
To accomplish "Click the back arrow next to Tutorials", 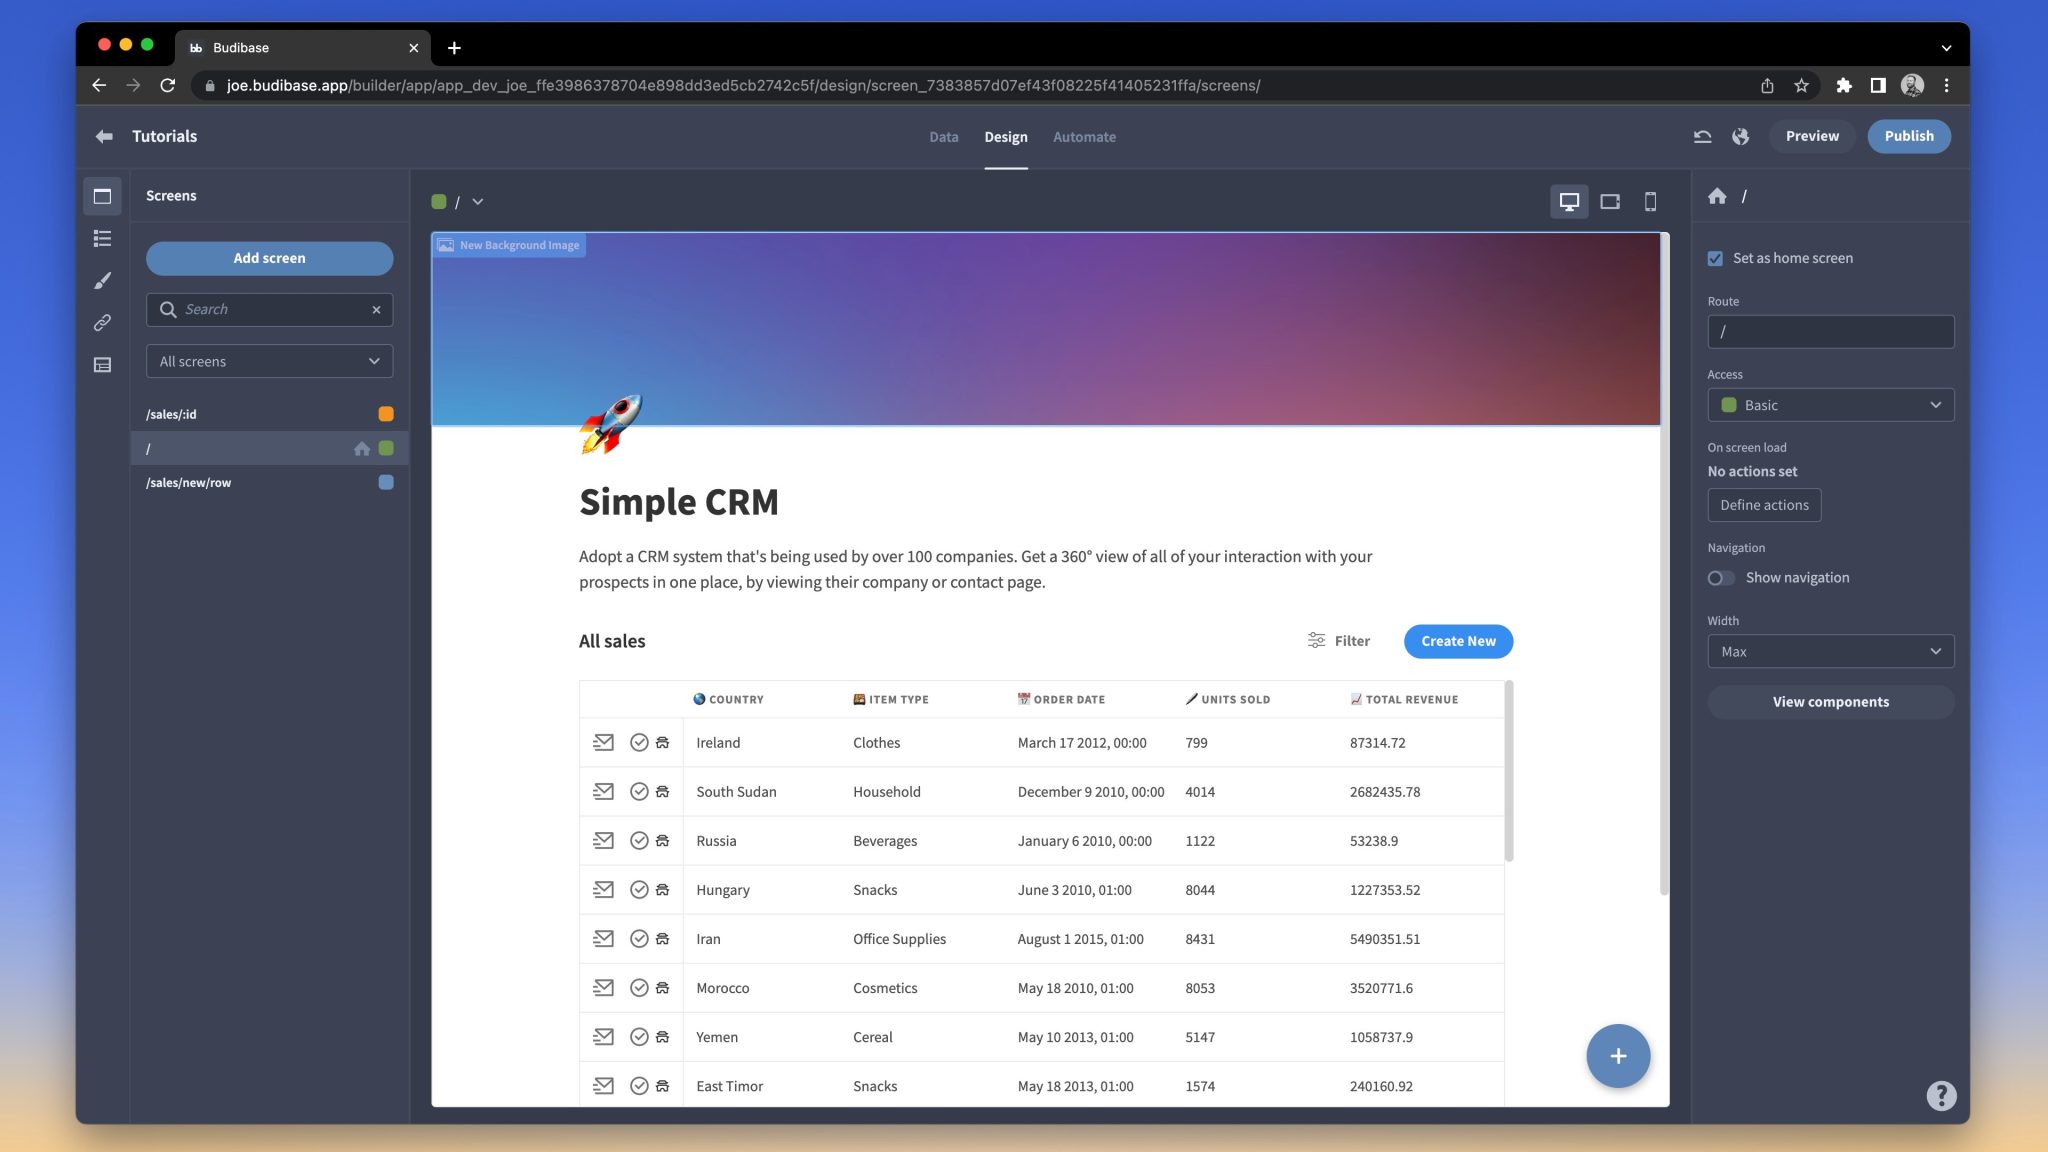I will (104, 136).
